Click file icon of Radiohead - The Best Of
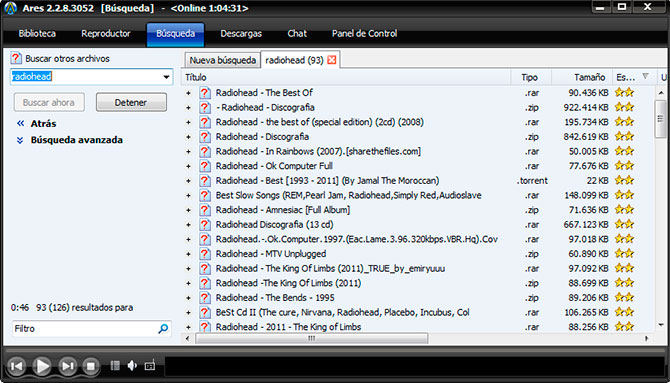 [205, 93]
